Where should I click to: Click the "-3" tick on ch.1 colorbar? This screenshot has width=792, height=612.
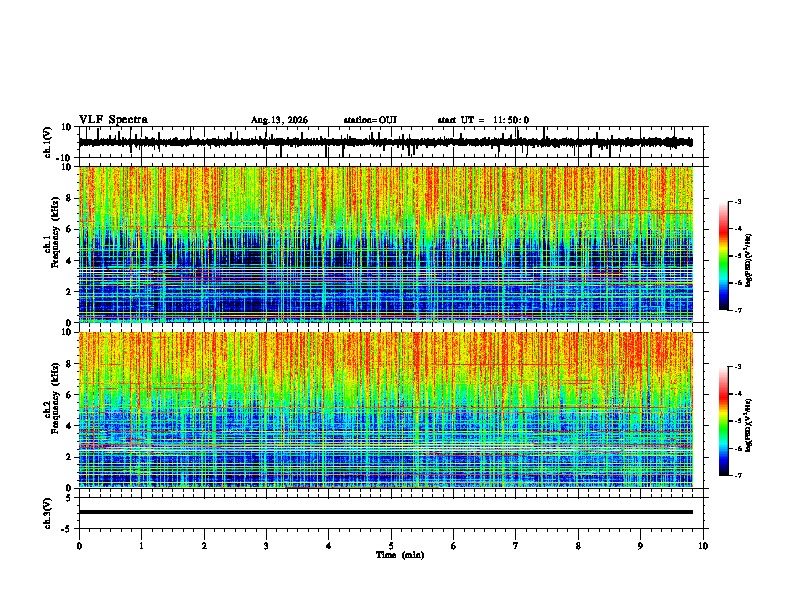737,202
